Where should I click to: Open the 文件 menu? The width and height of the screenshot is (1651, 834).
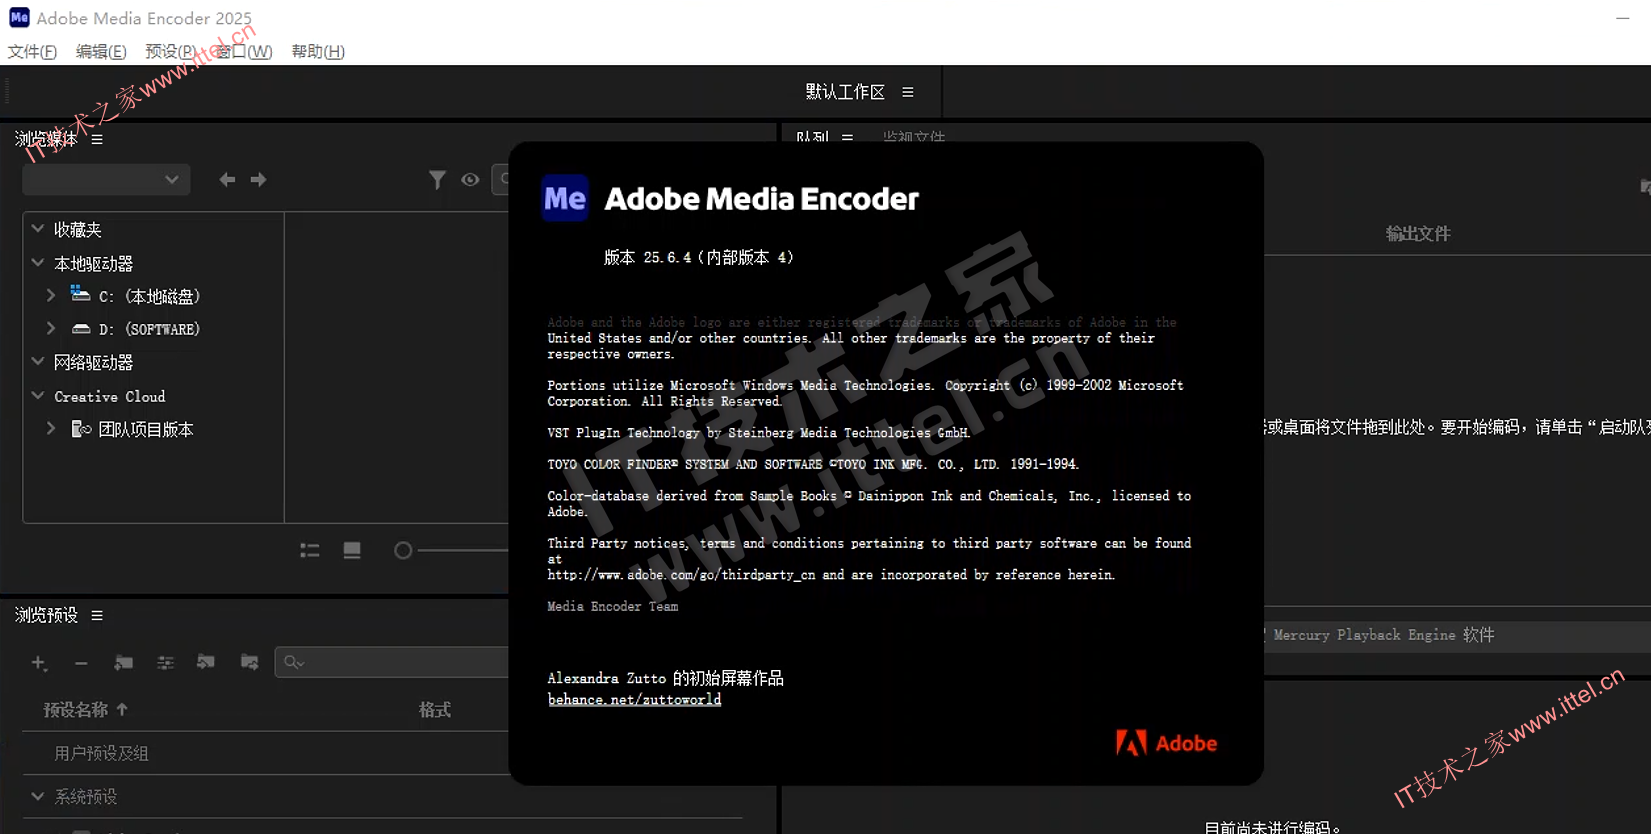point(32,52)
